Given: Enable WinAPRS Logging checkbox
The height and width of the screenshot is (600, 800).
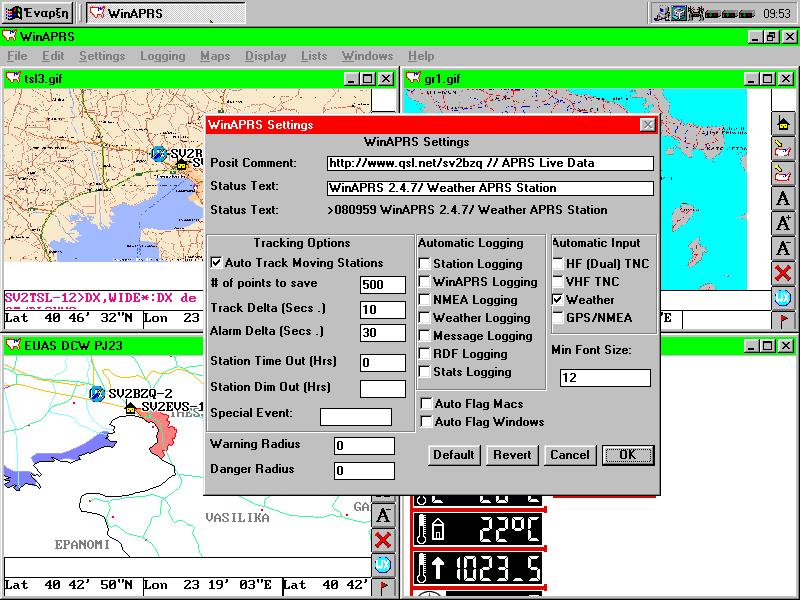Looking at the screenshot, I should (424, 282).
